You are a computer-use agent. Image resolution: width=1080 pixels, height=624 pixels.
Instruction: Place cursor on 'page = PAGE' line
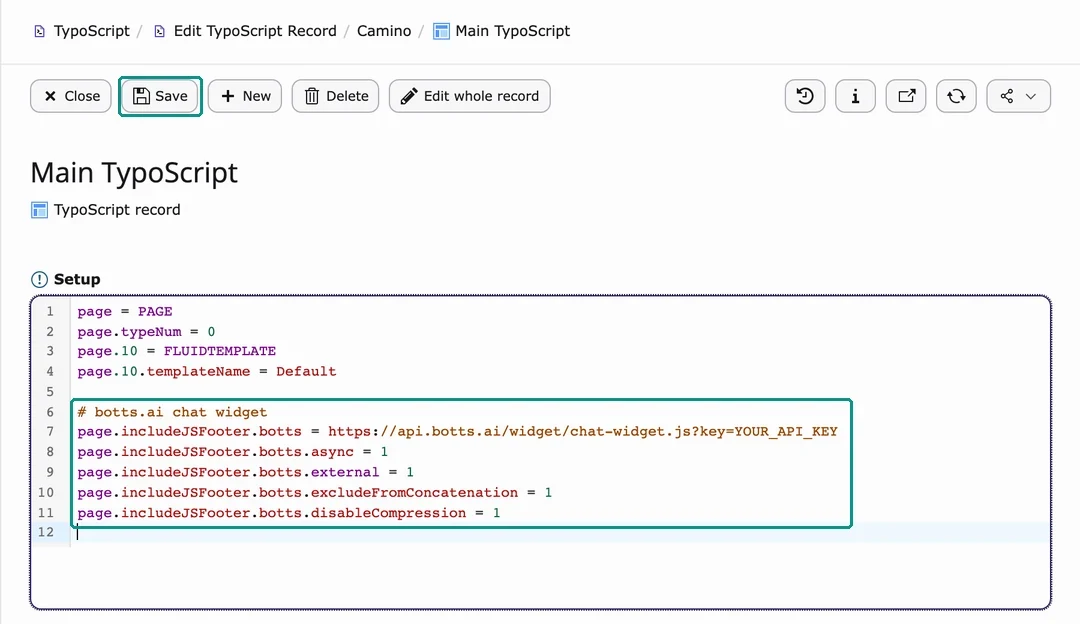pyautogui.click(x=125, y=311)
